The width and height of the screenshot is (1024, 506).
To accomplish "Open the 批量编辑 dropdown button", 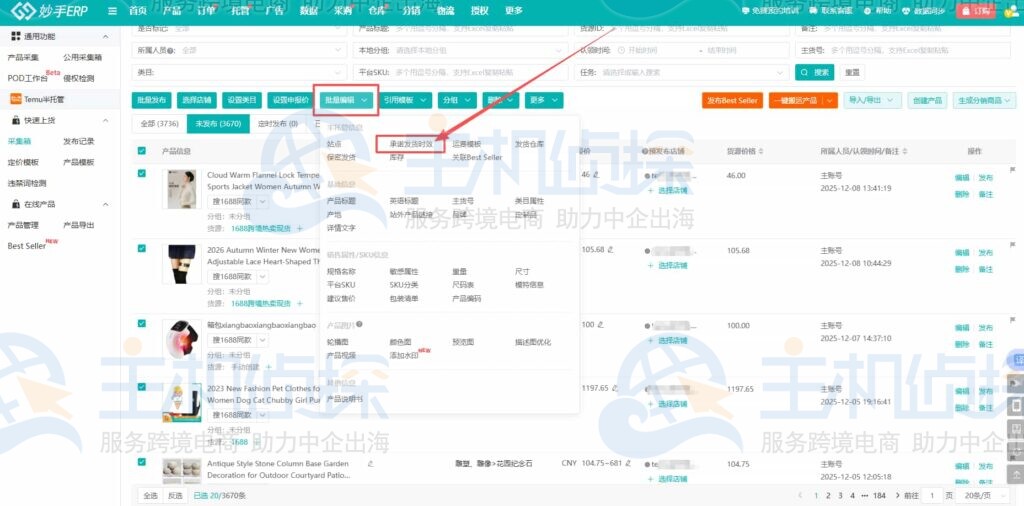I will (345, 100).
